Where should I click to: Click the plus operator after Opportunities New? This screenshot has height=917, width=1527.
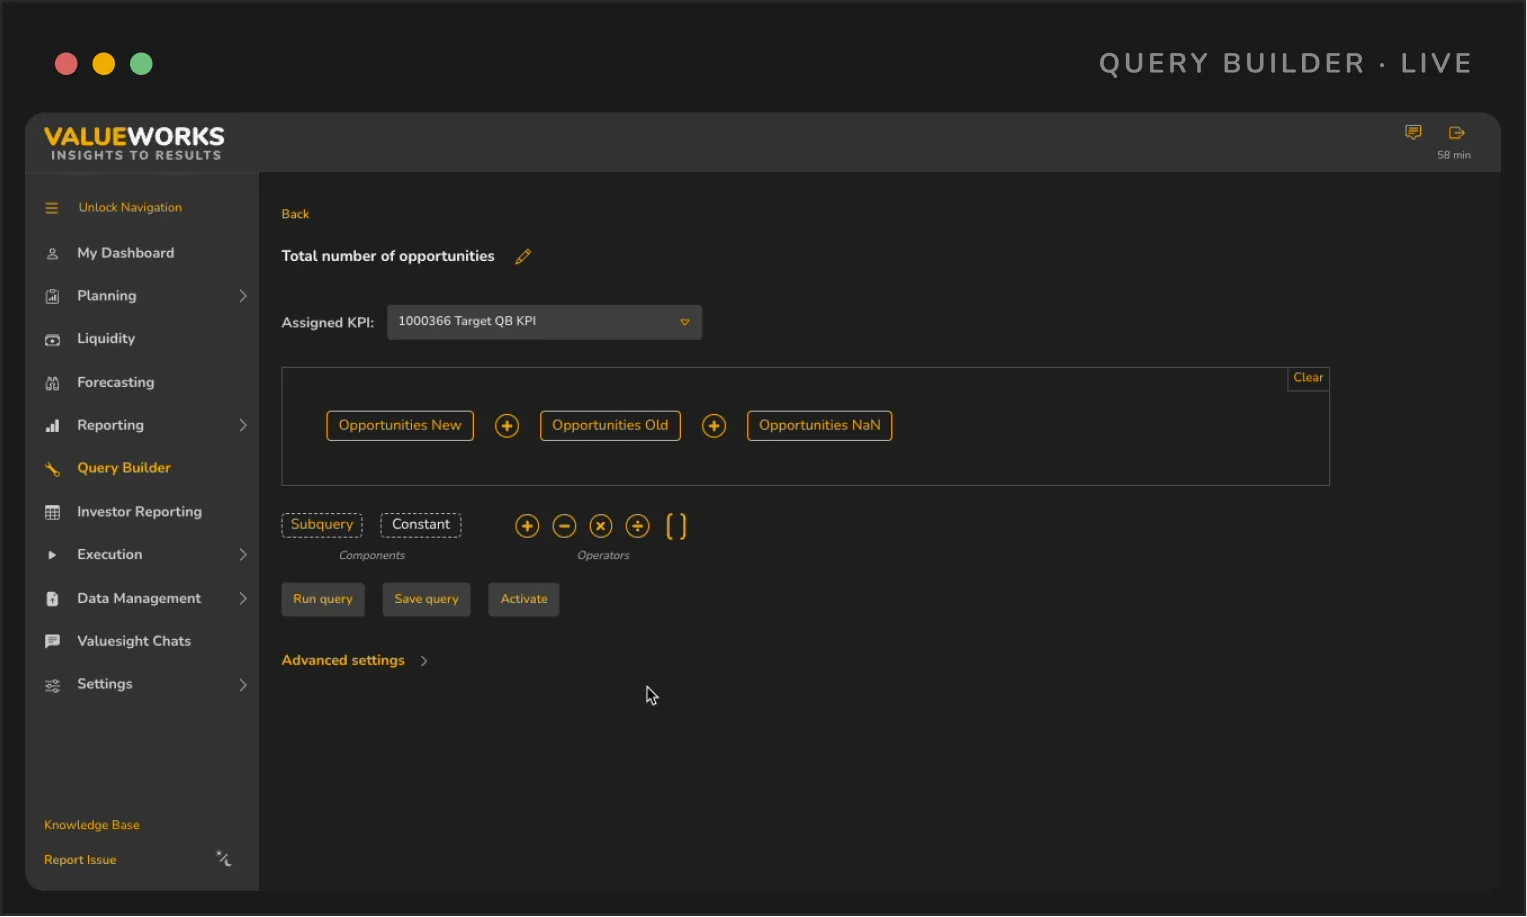point(507,426)
